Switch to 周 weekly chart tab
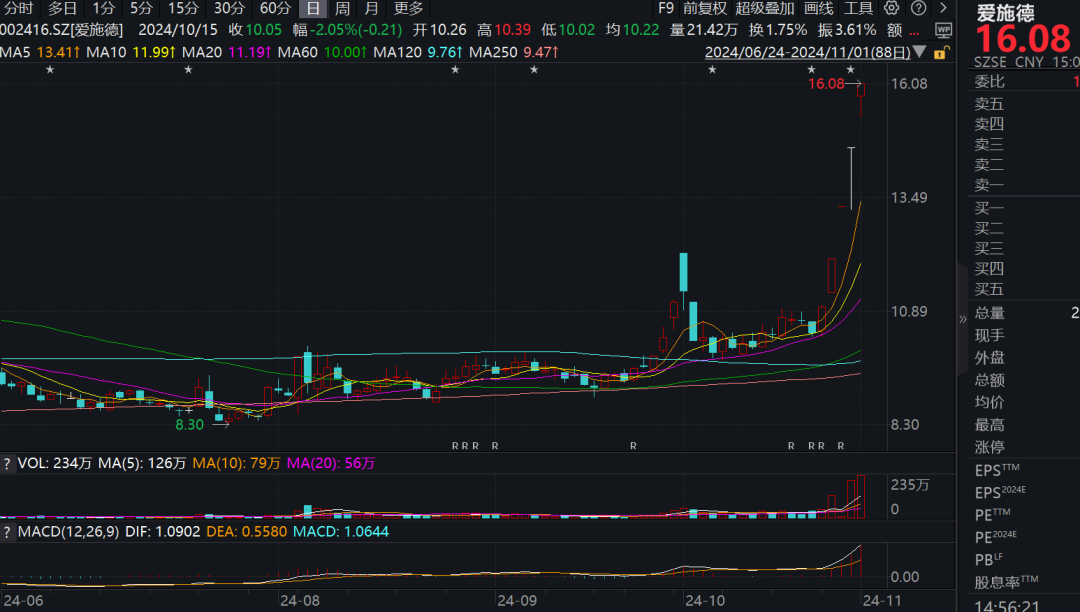Image resolution: width=1080 pixels, height=612 pixels. 342,8
